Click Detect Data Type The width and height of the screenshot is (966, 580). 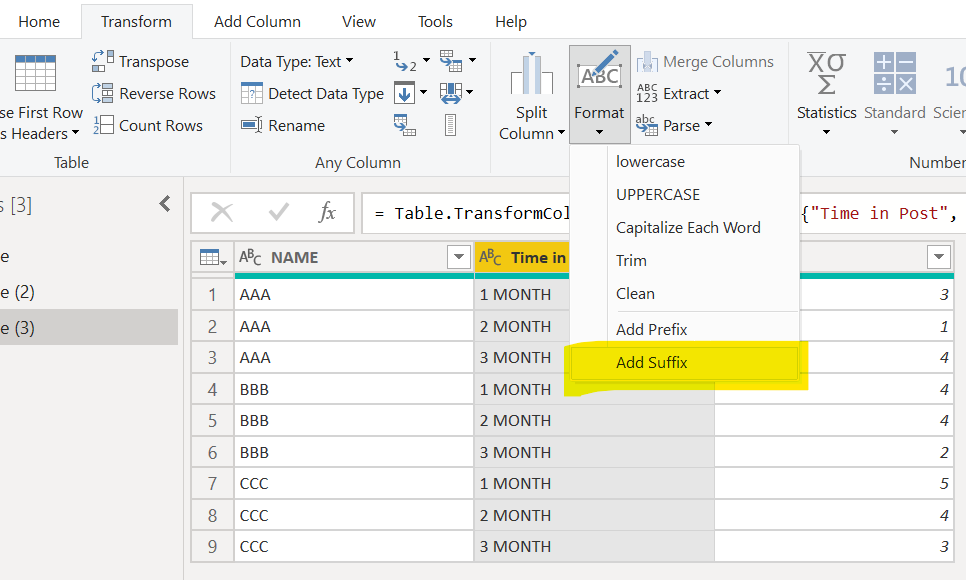(312, 93)
